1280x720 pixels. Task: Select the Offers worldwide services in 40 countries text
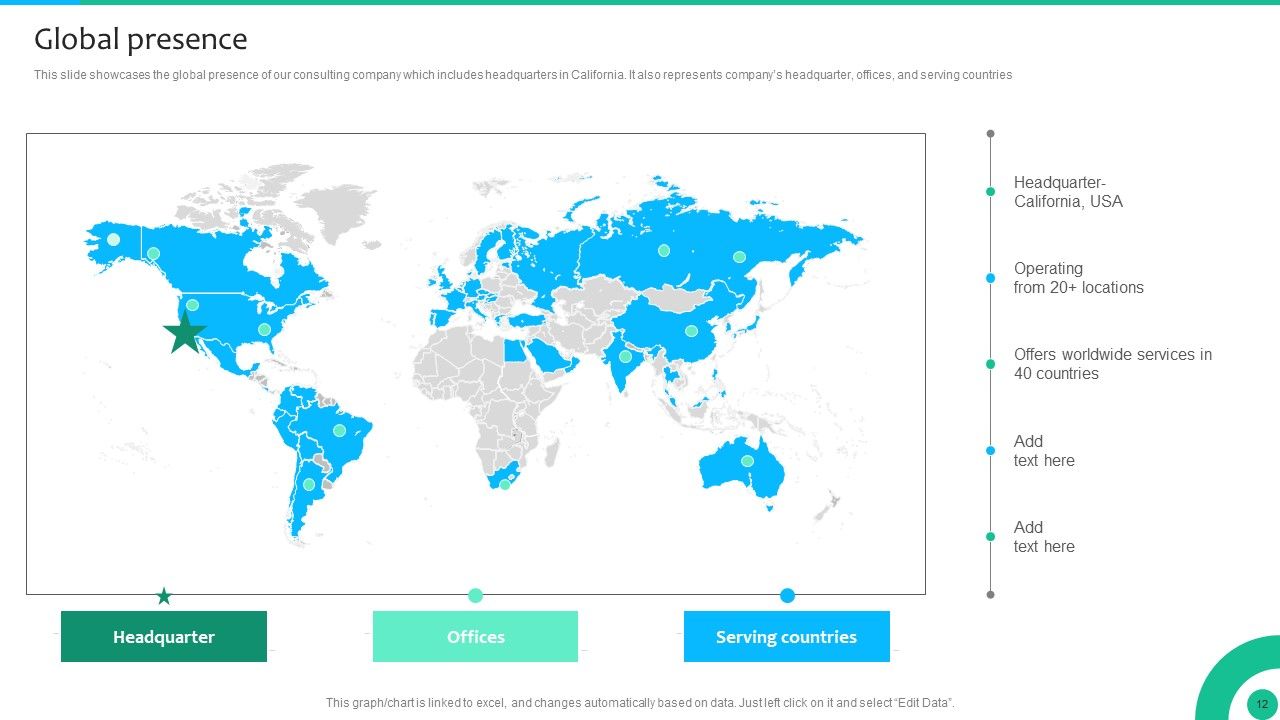(x=1112, y=364)
